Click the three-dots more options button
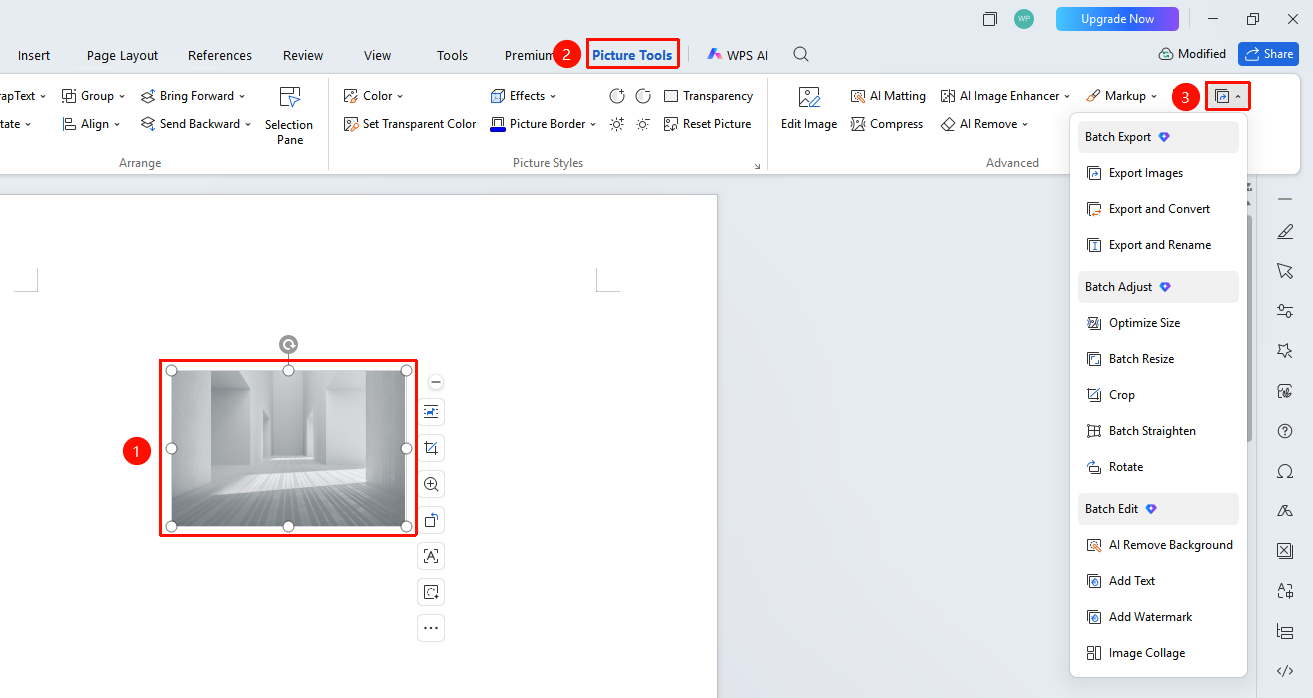Viewport: 1313px width, 698px height. point(431,628)
